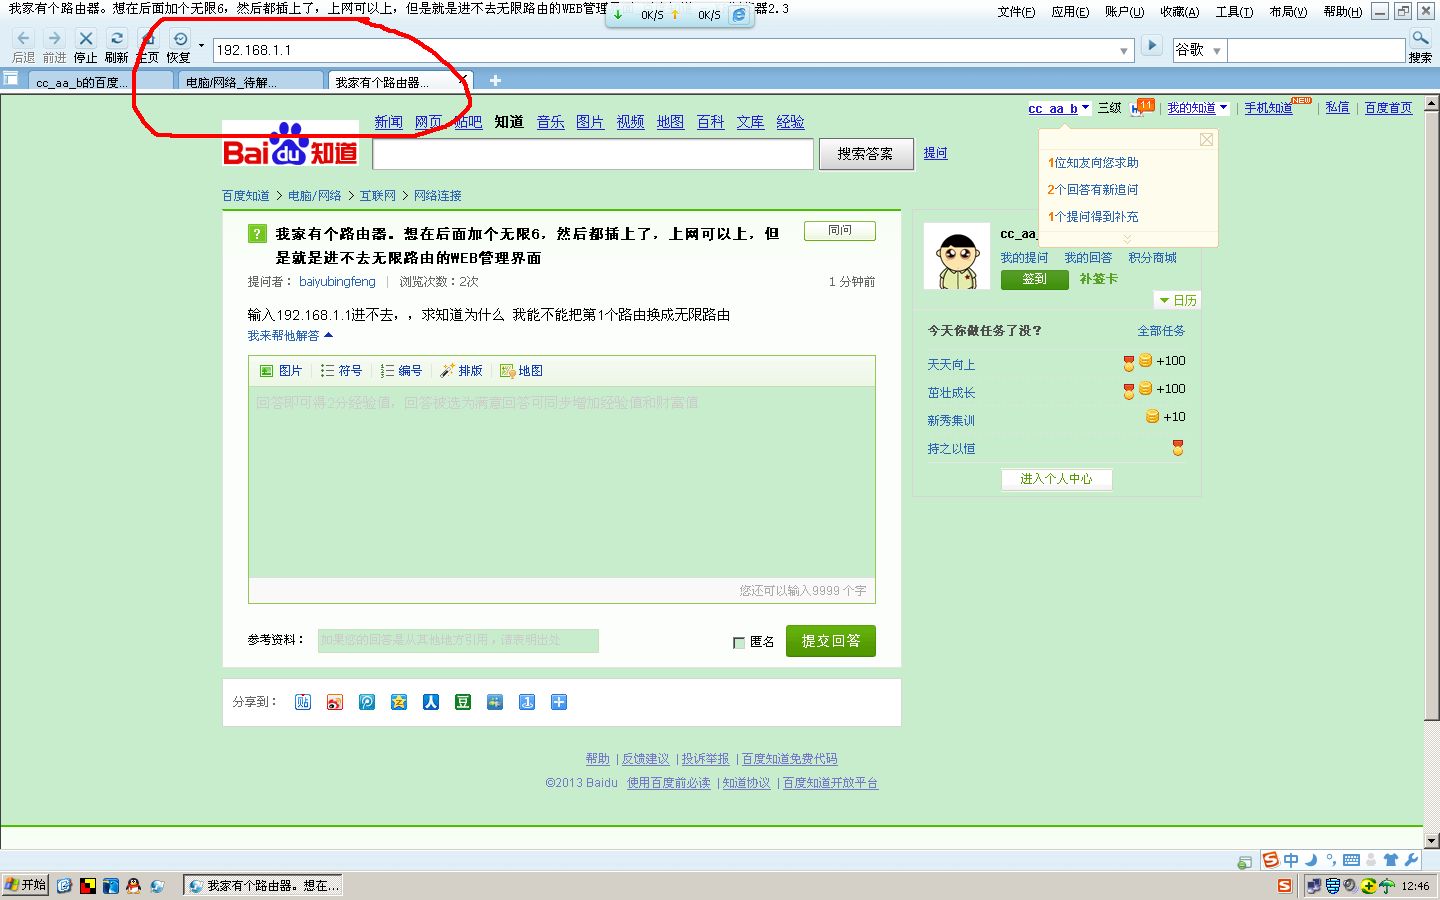
Task: Open the 新闻 link in the Baidu navigation
Action: 388,122
